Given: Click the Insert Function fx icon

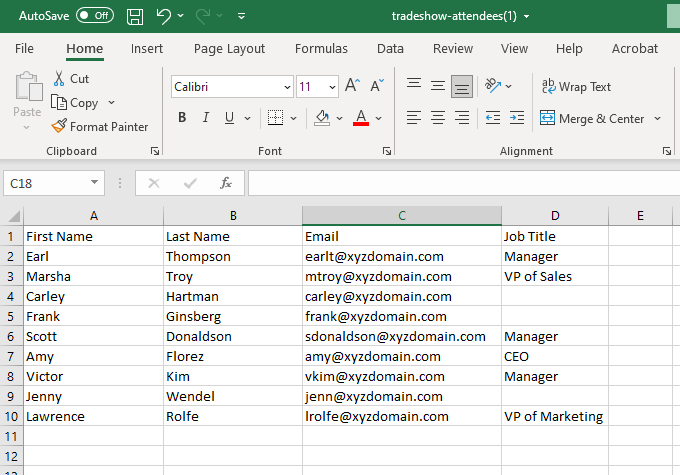Looking at the screenshot, I should click(x=226, y=183).
